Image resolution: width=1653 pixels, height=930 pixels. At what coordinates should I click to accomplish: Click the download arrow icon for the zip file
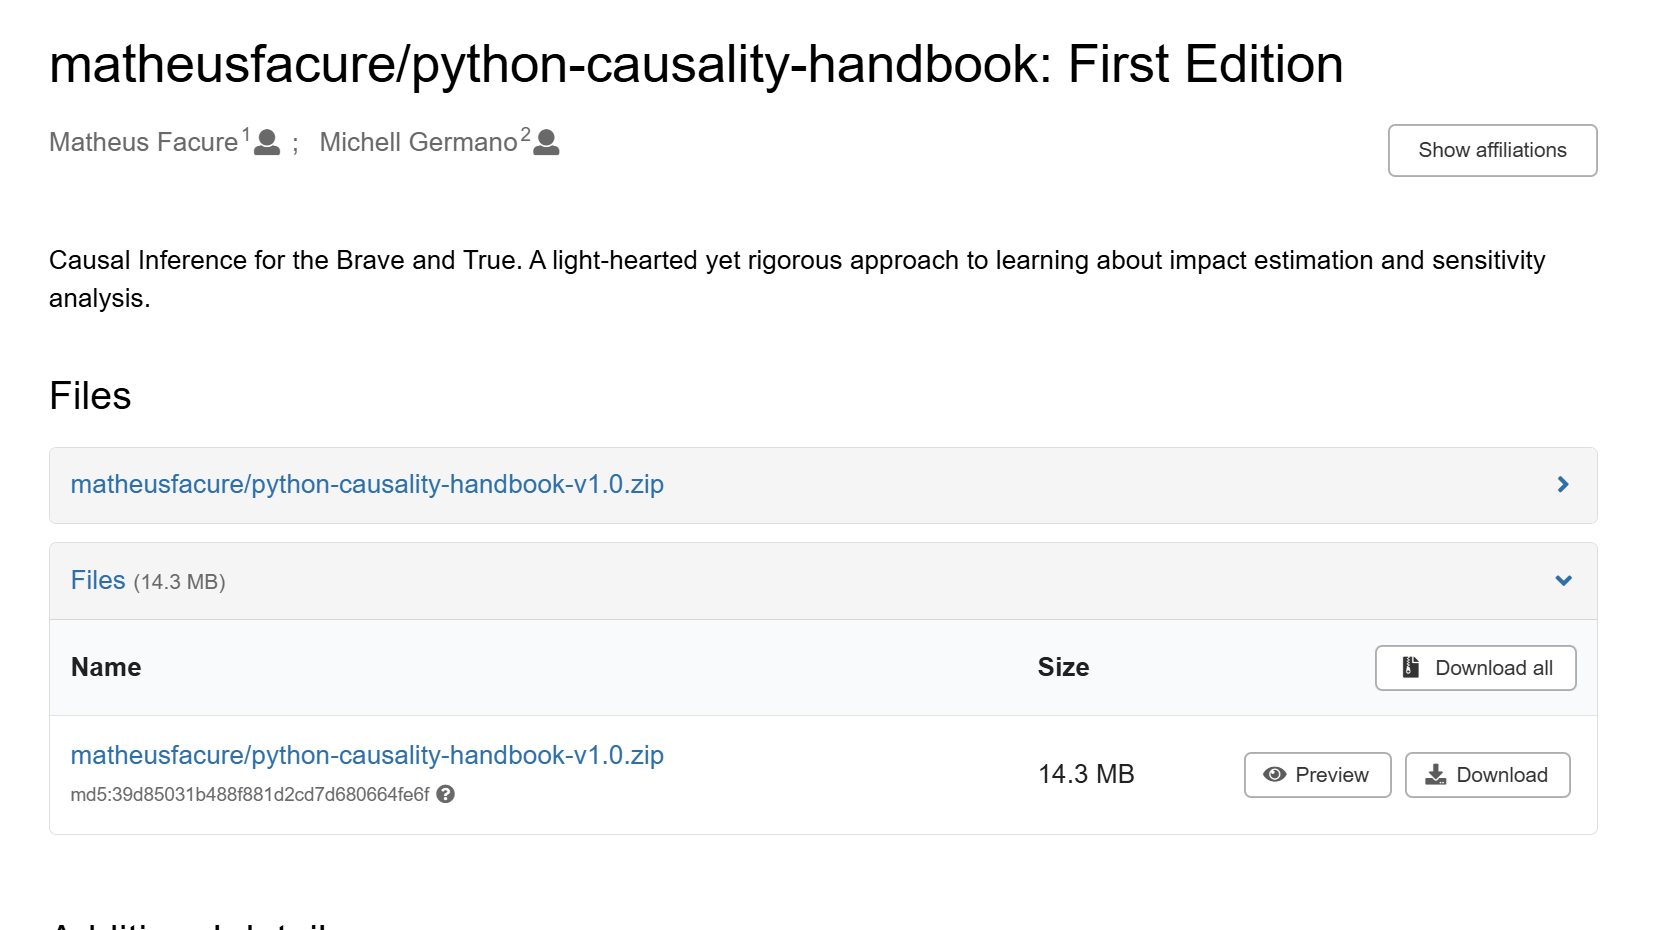tap(1435, 775)
